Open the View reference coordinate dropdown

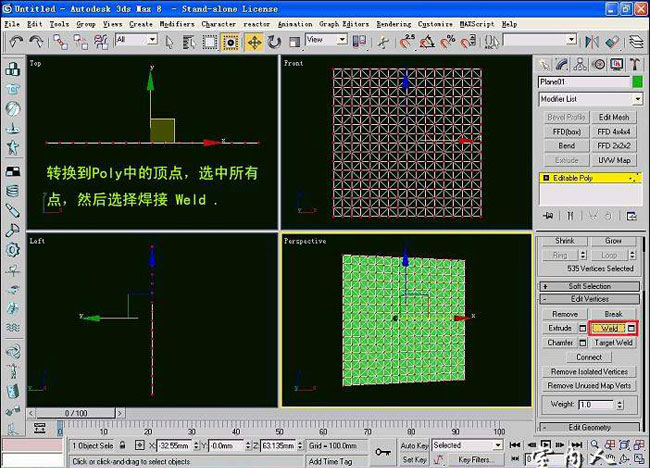click(x=326, y=39)
